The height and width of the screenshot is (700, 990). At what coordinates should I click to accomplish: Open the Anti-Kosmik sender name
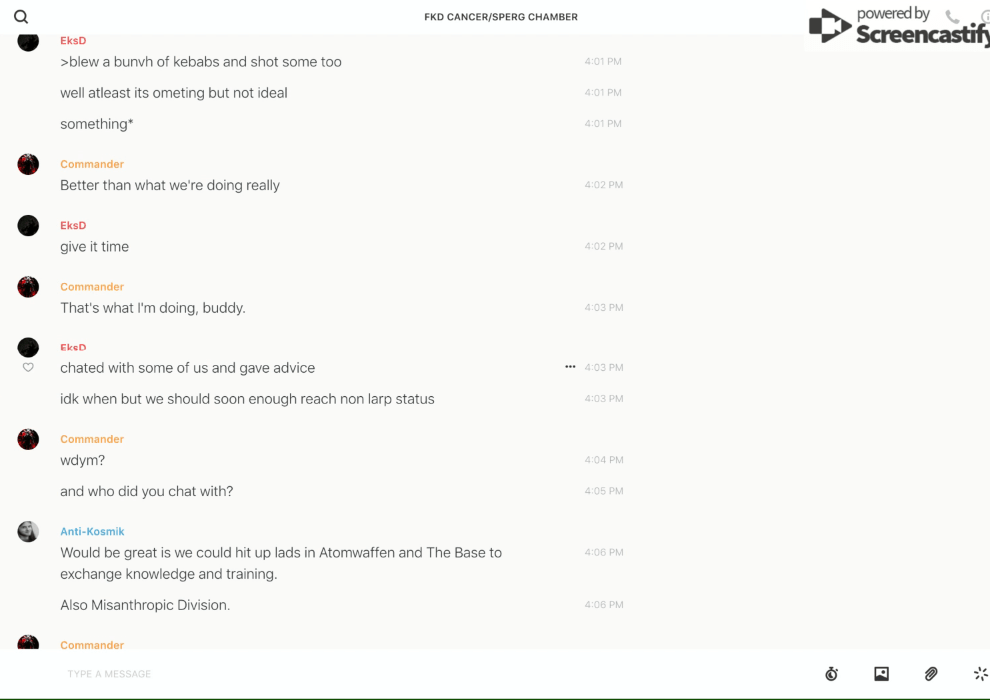(92, 532)
